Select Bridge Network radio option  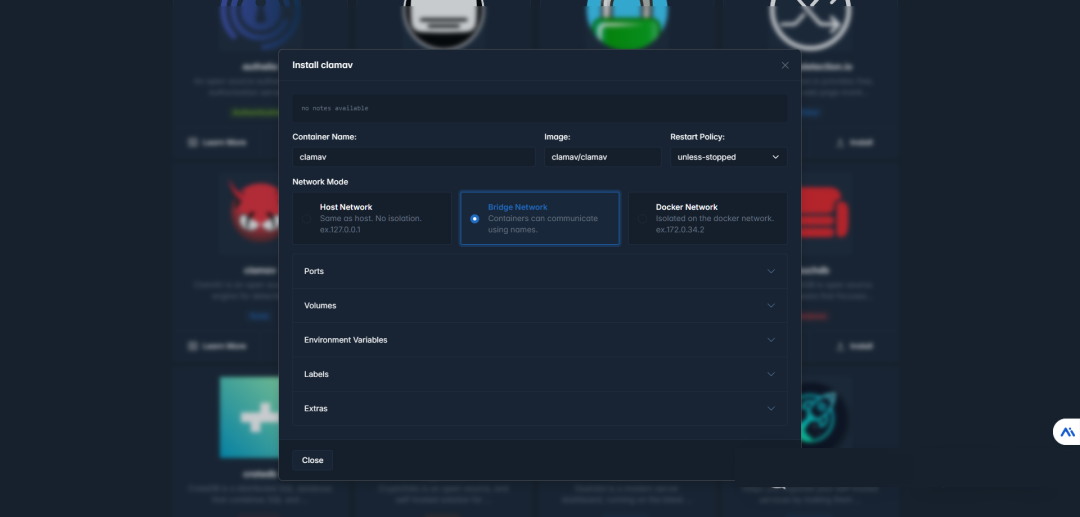(x=539, y=218)
